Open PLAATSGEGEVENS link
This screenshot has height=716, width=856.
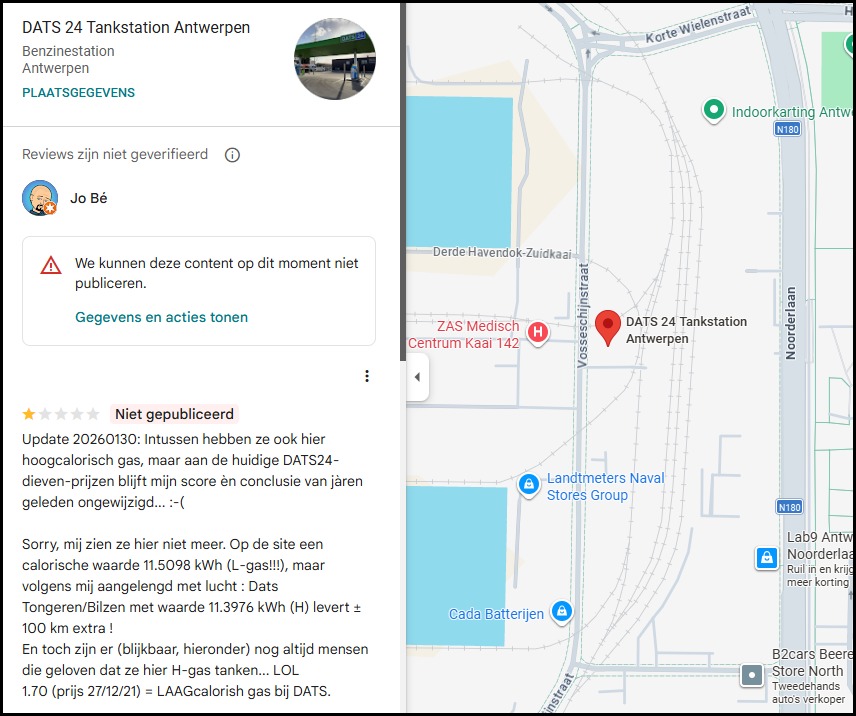(79, 93)
